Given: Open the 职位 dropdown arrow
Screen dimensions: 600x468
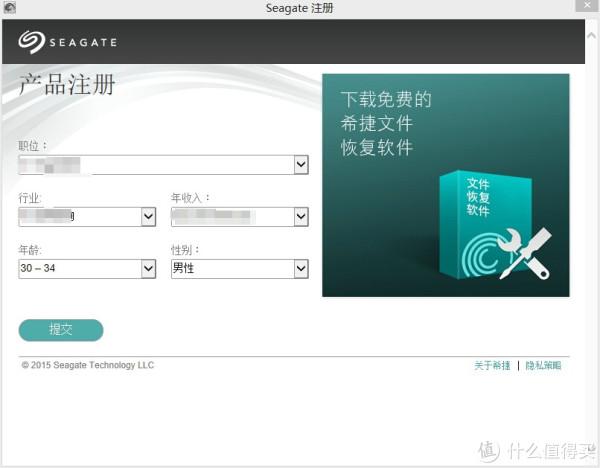Looking at the screenshot, I should point(301,165).
